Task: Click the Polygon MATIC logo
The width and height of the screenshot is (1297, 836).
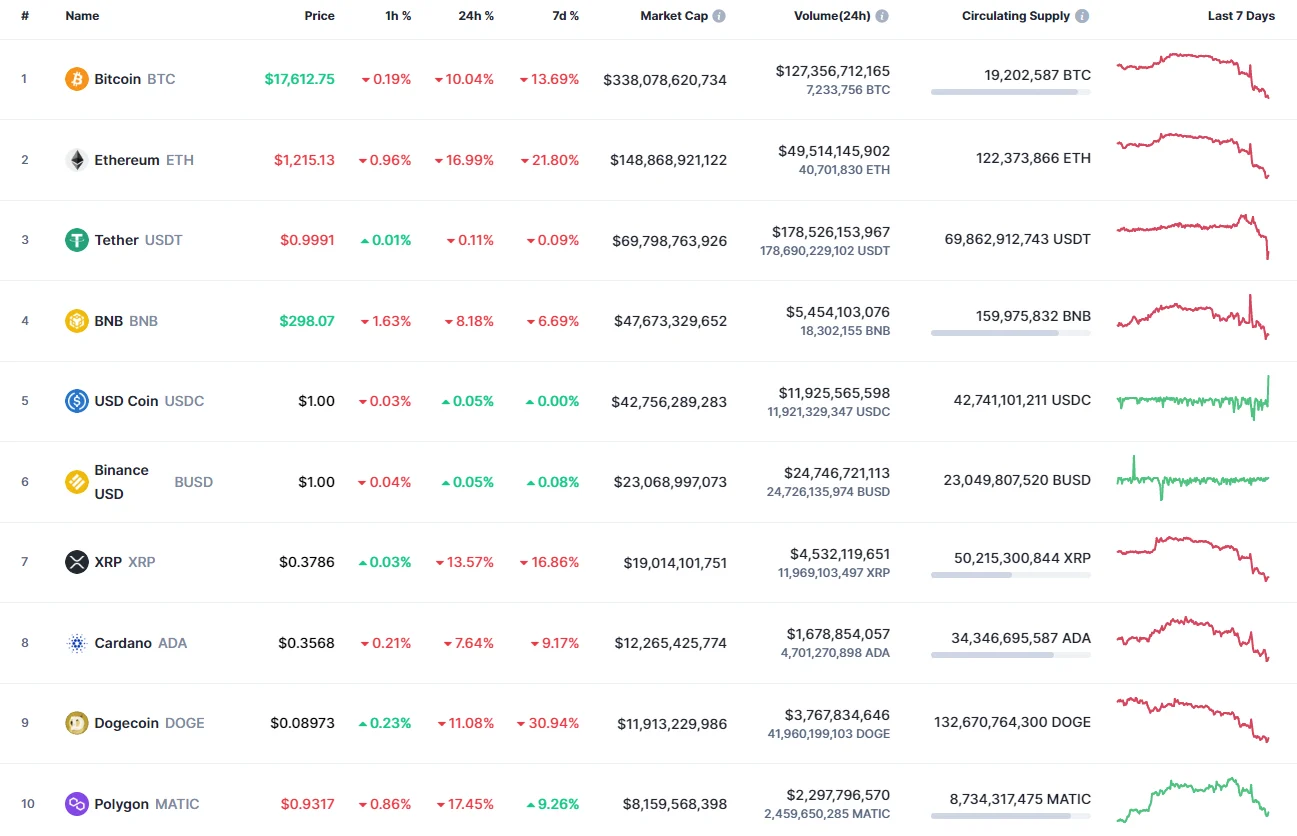Action: tap(77, 803)
